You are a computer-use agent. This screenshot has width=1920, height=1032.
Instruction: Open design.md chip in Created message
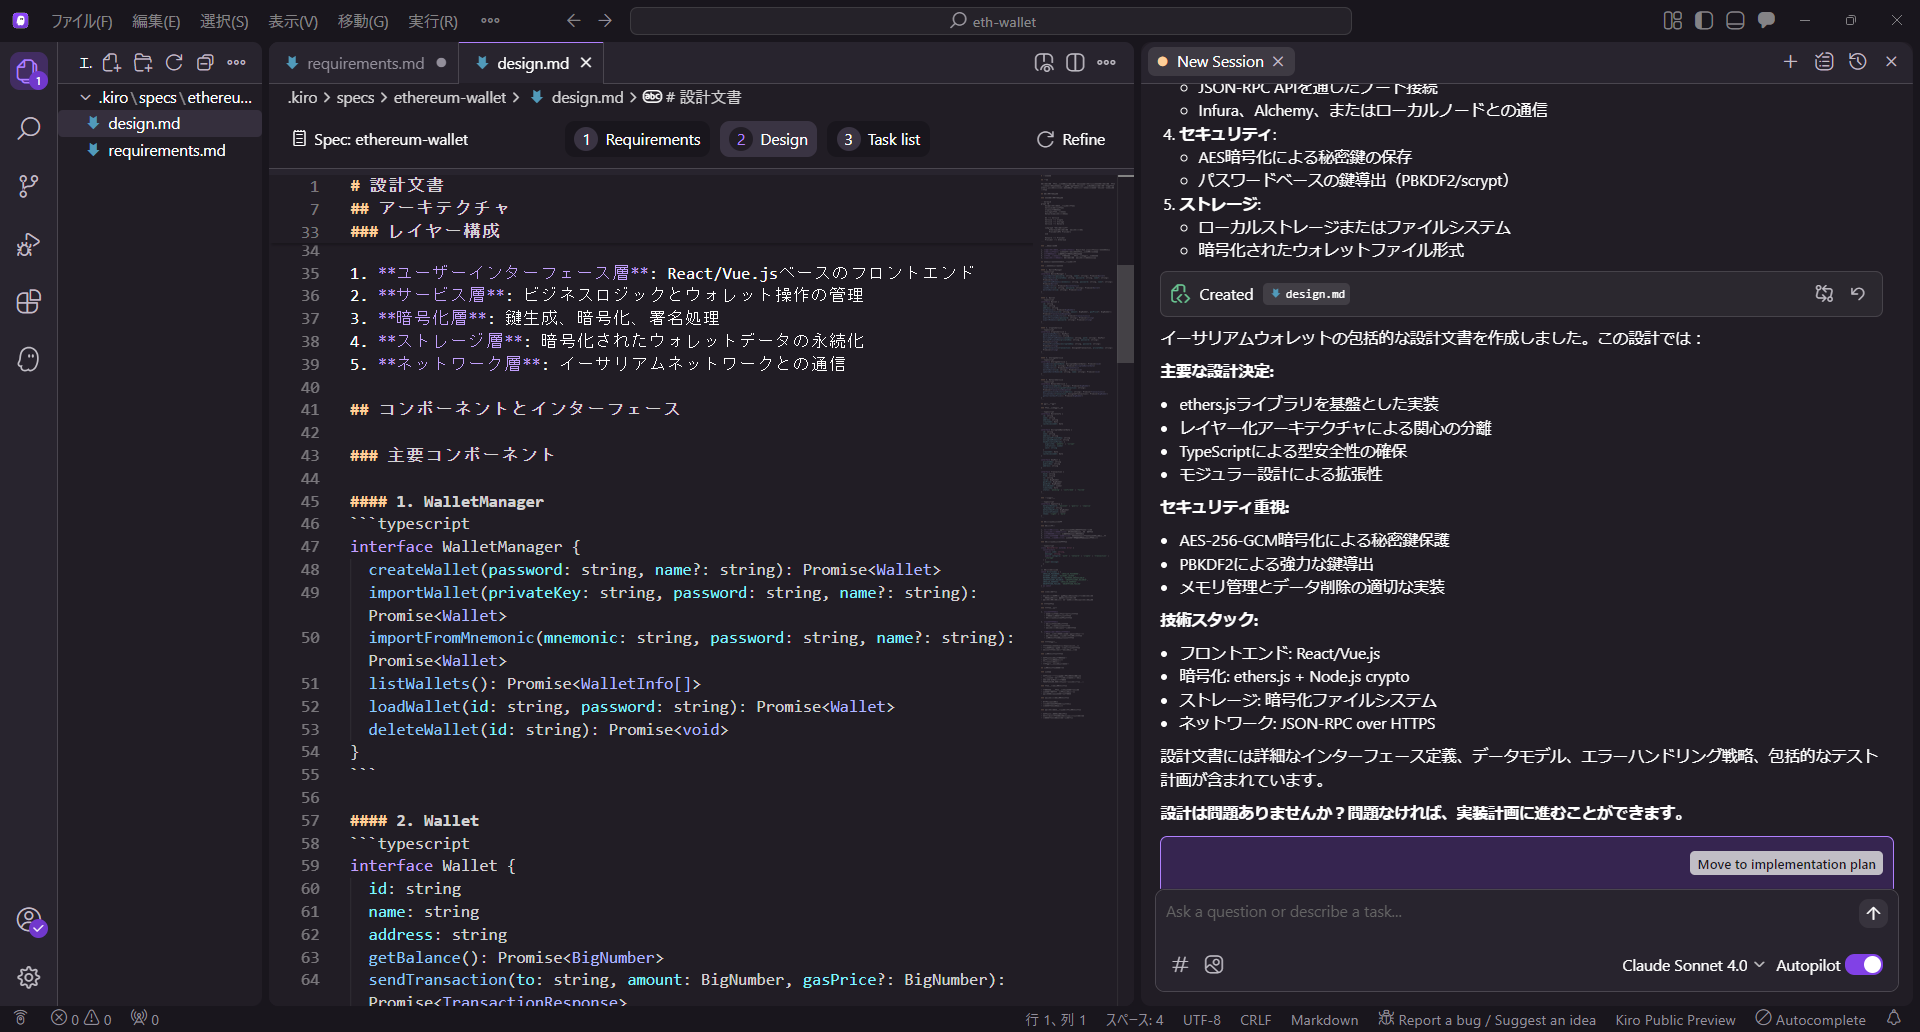(1308, 294)
